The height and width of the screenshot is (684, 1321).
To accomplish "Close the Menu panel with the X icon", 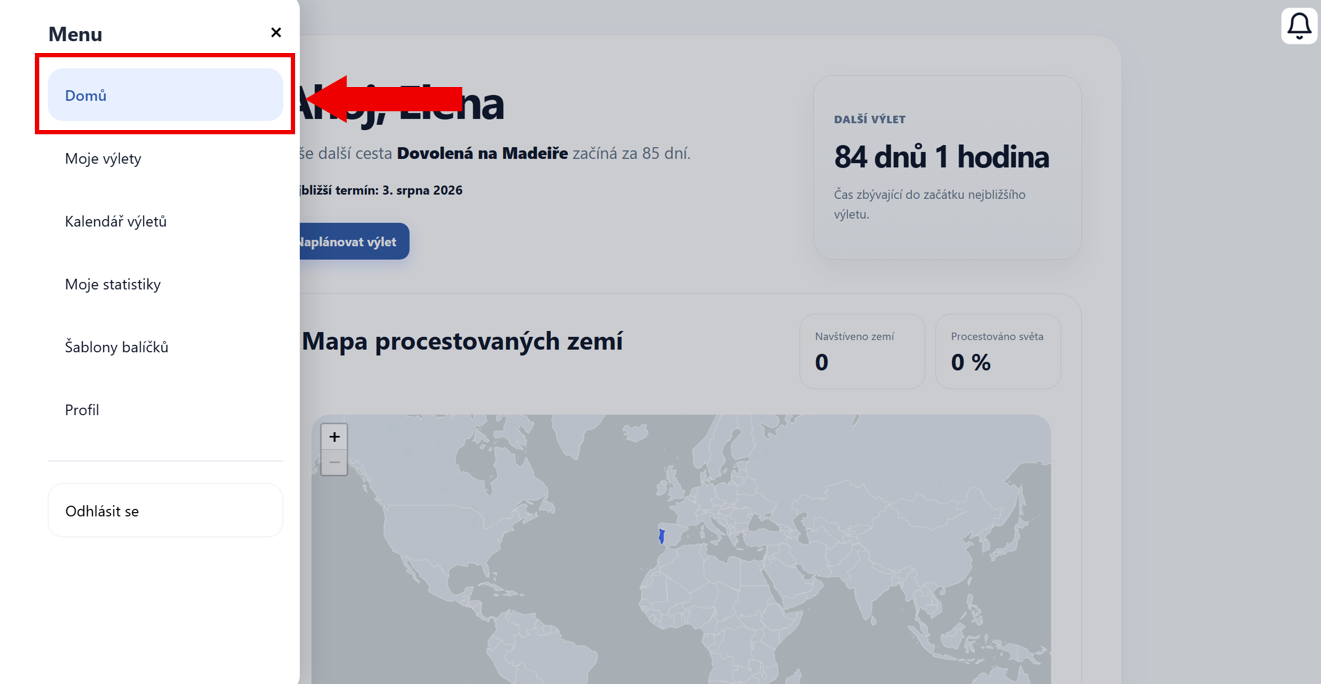I will click(276, 33).
